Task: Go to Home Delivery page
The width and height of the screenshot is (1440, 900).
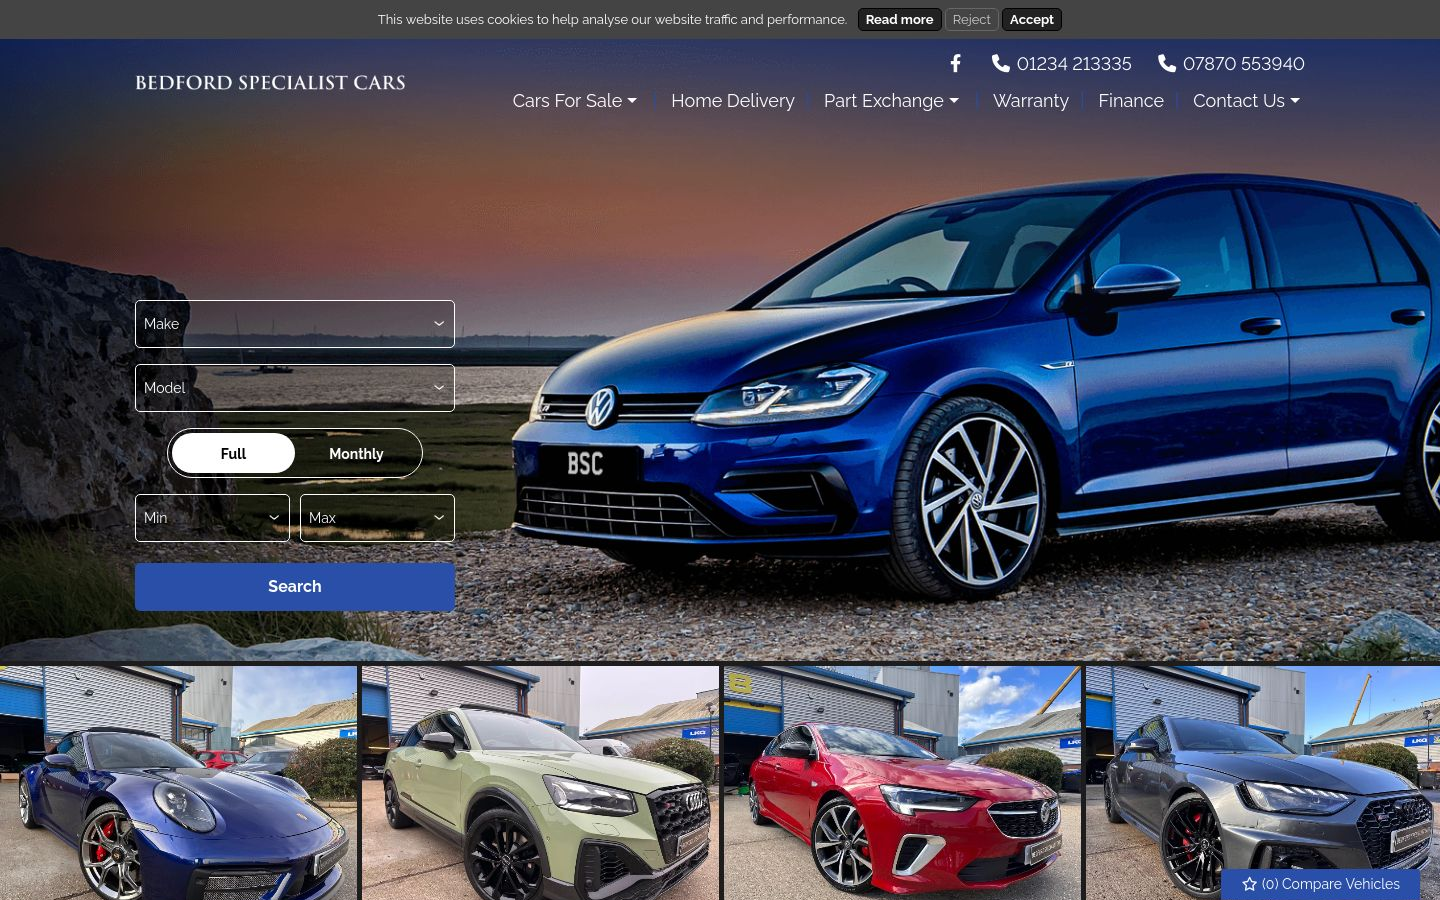Action: point(733,101)
